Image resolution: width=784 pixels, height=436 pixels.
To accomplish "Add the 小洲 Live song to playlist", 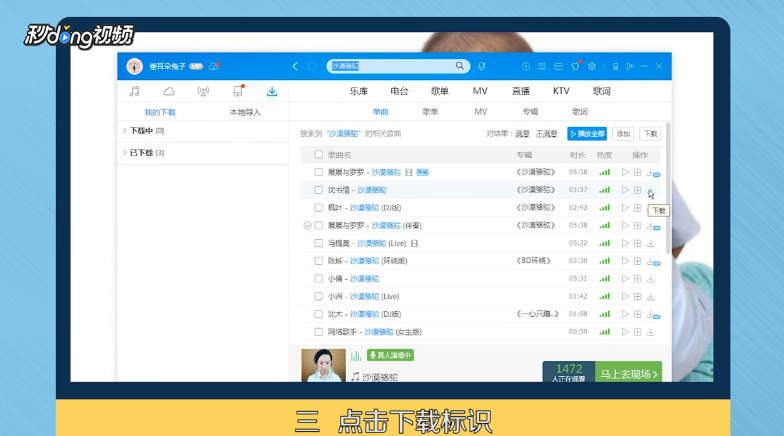I will point(638,296).
